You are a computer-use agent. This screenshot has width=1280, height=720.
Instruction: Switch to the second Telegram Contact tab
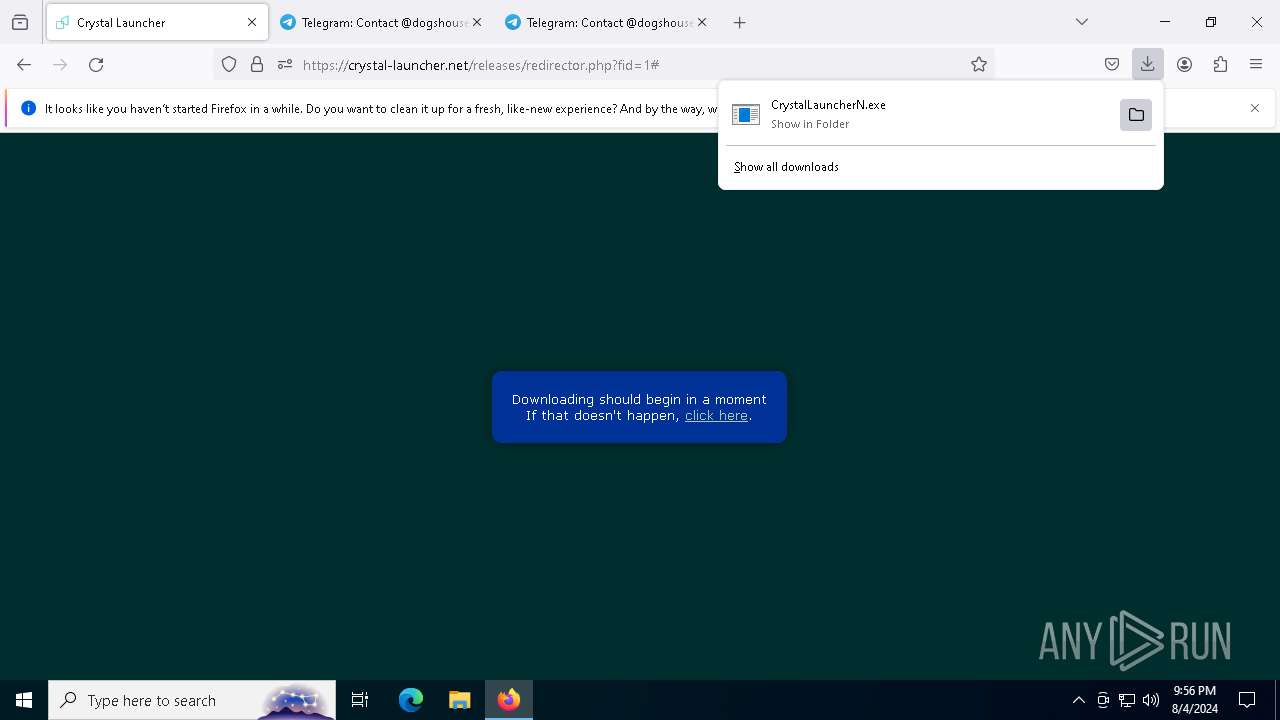(605, 22)
